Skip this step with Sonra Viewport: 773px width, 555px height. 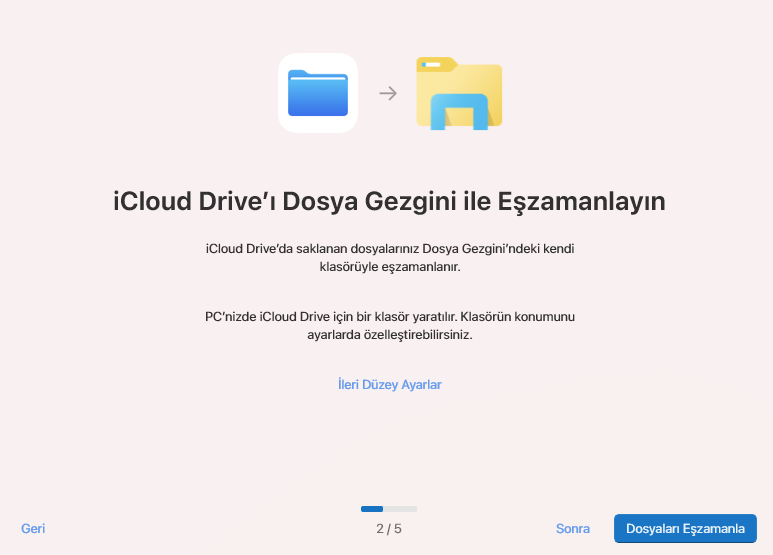(573, 529)
